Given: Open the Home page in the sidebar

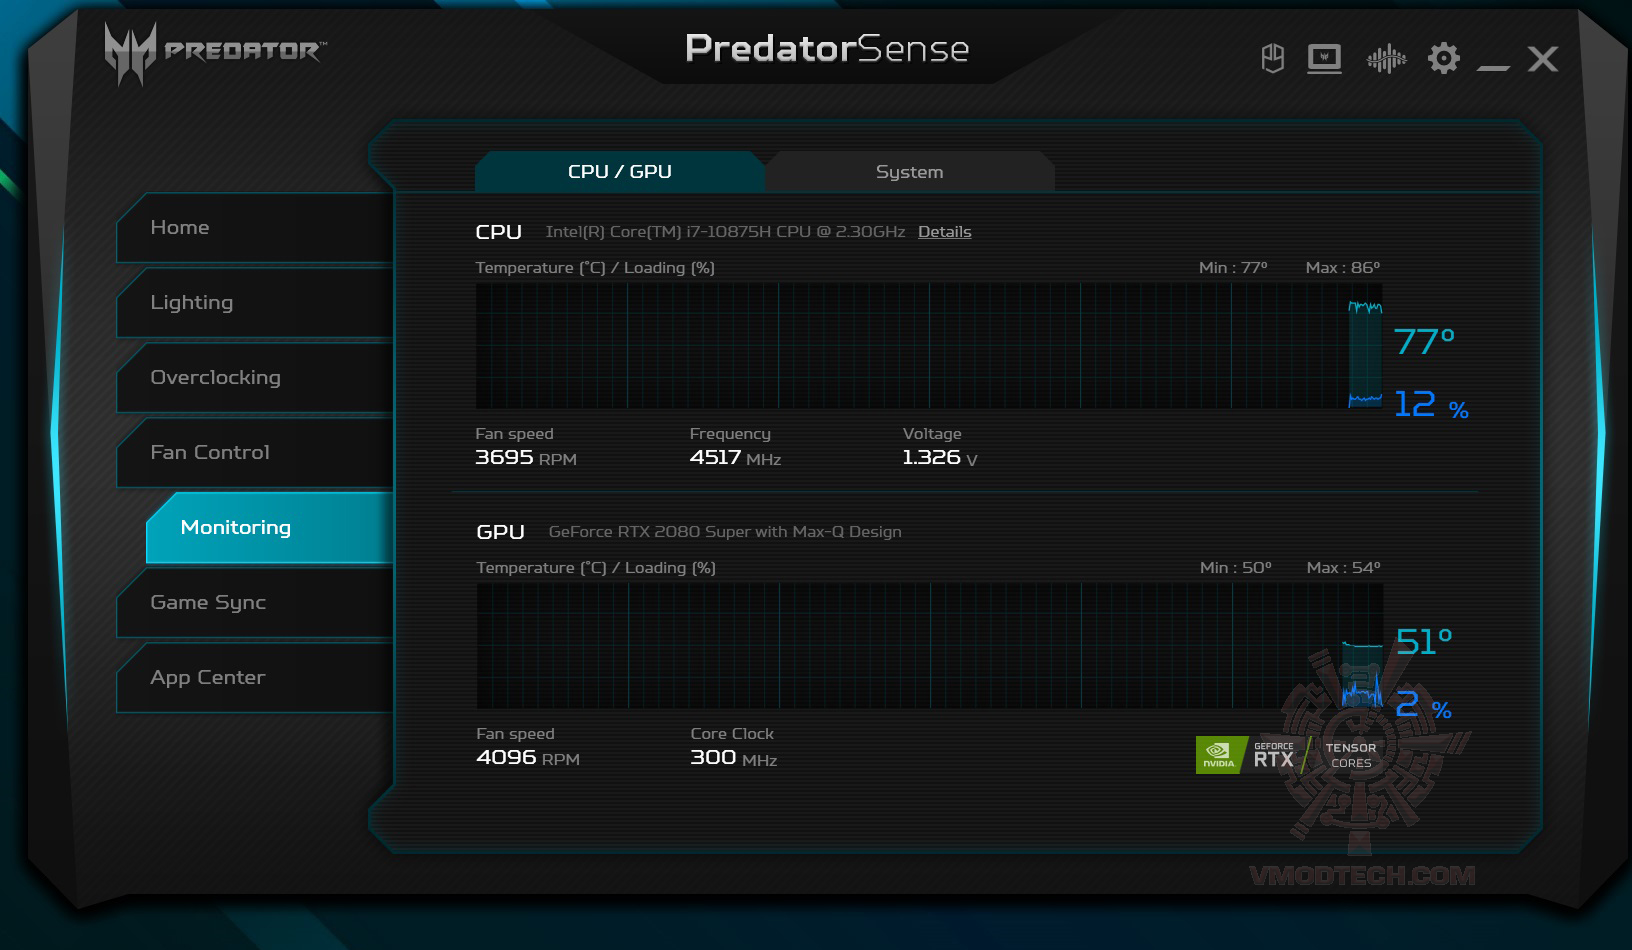Looking at the screenshot, I should tap(255, 228).
